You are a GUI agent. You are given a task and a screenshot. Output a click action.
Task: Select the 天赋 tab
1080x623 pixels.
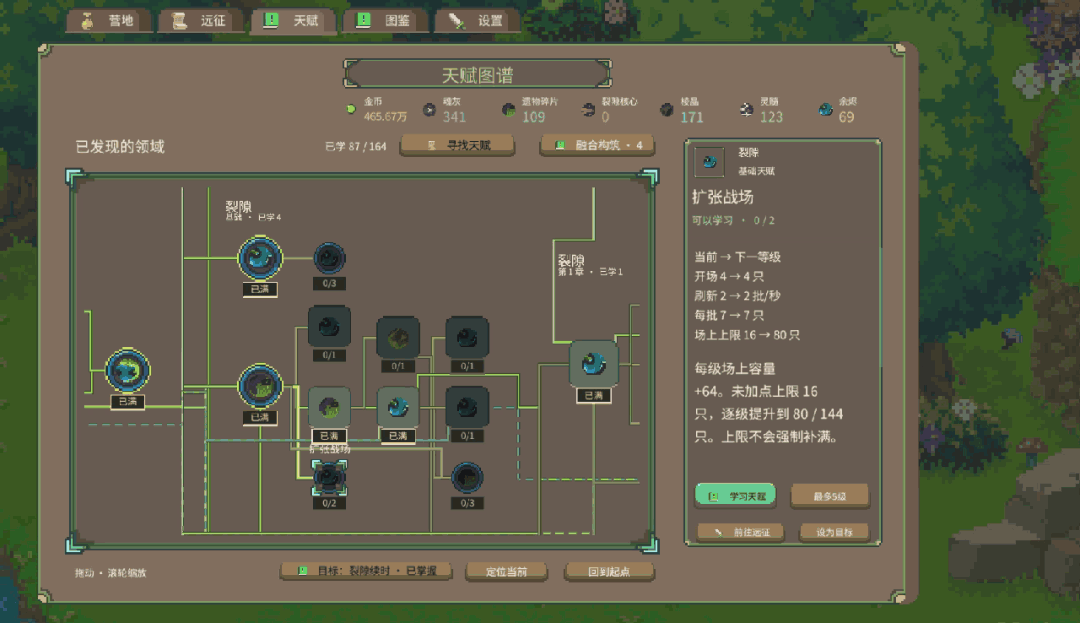click(x=293, y=21)
